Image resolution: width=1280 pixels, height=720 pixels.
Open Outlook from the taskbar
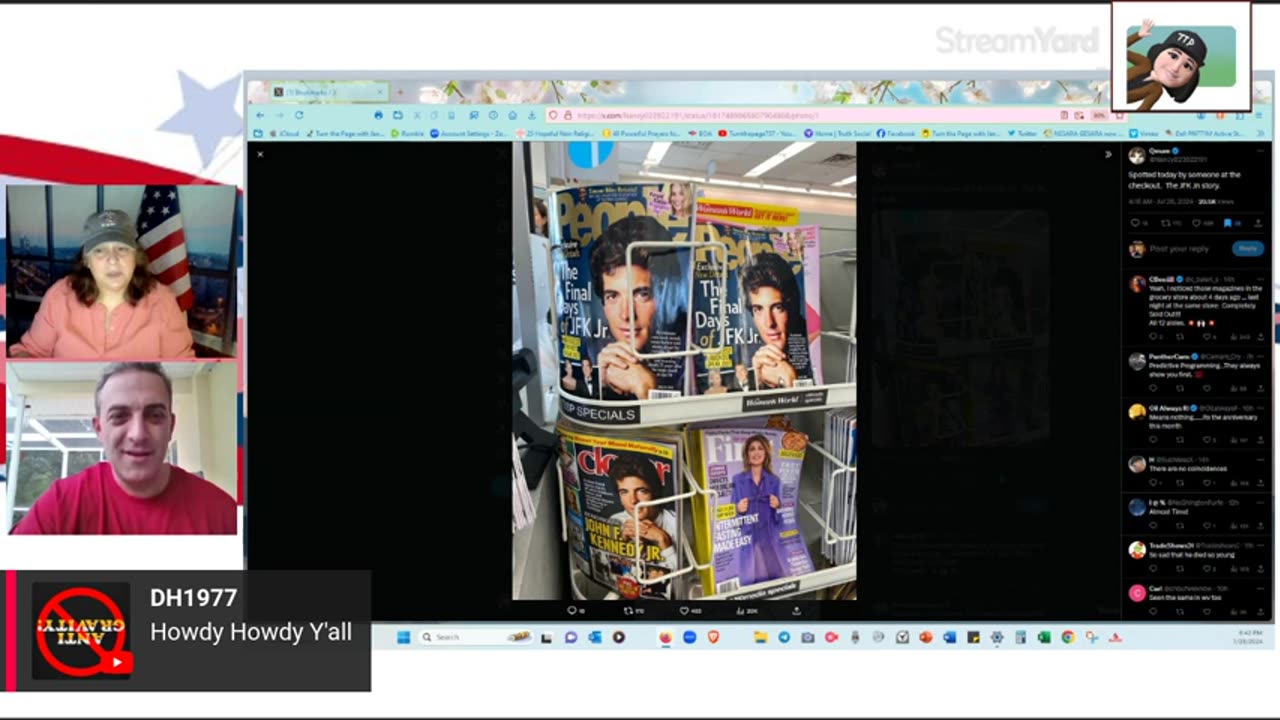[595, 637]
